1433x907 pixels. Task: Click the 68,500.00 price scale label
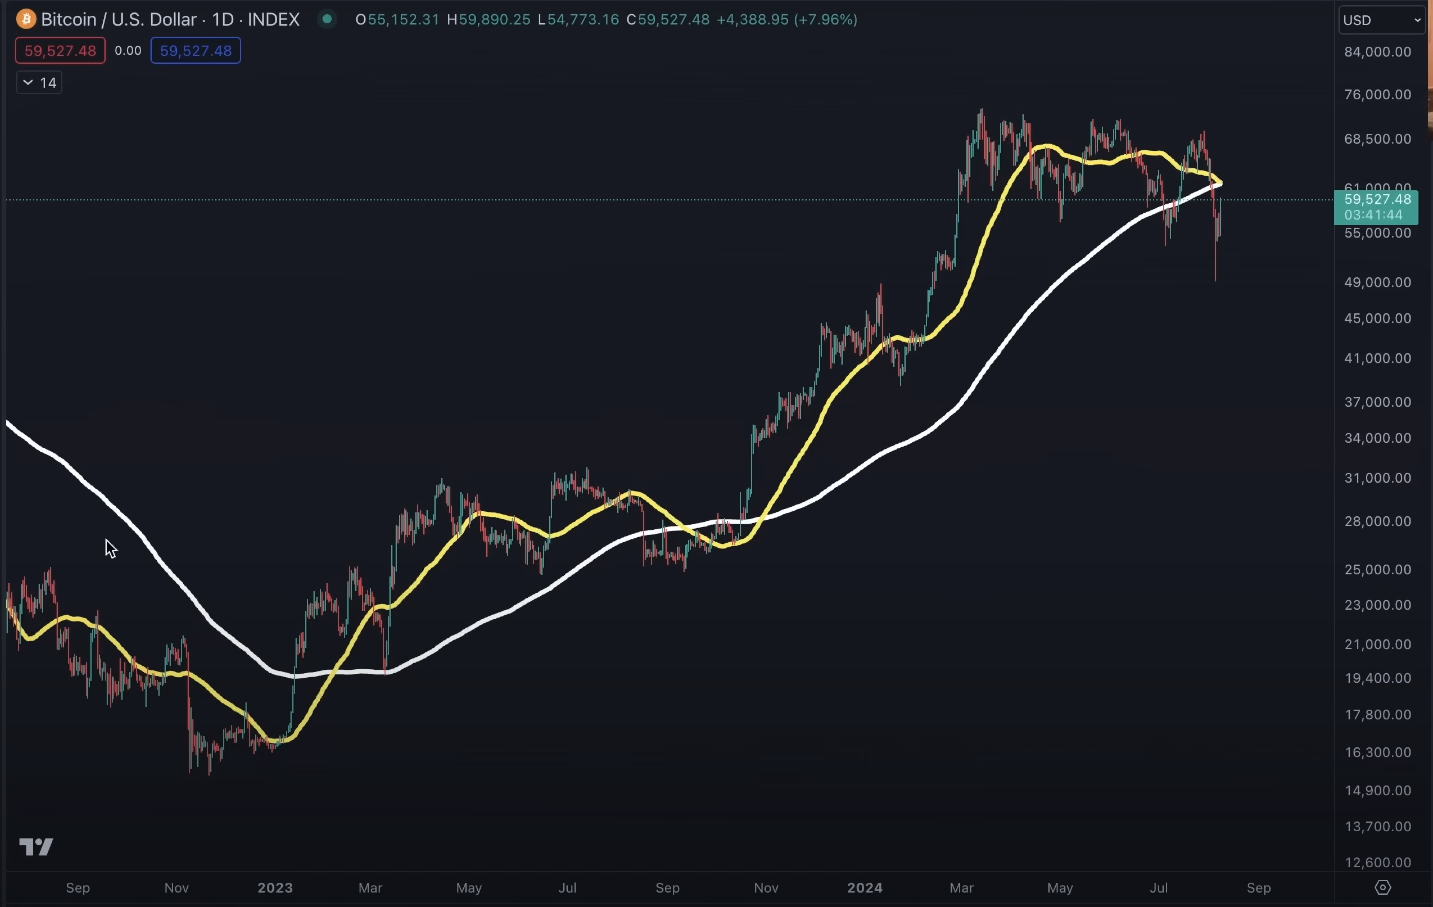(x=1378, y=139)
